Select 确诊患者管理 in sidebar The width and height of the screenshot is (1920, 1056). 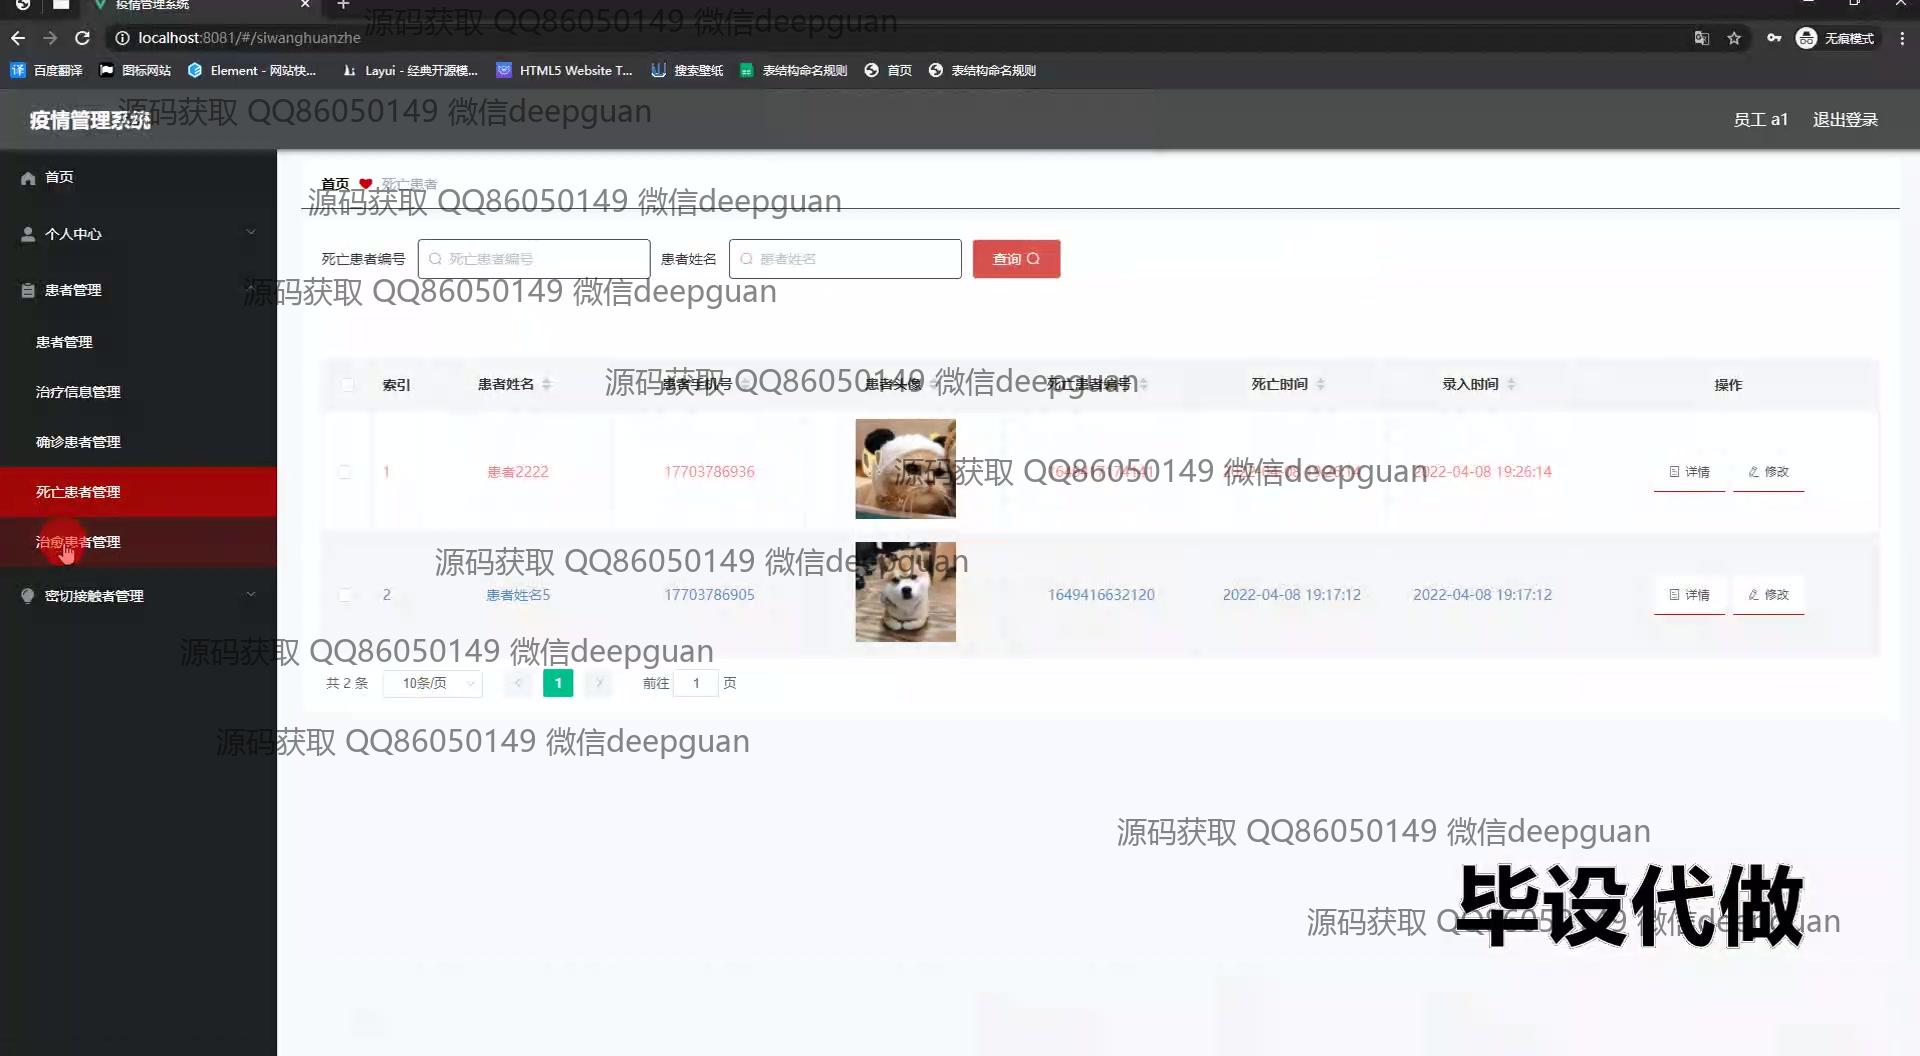point(78,442)
